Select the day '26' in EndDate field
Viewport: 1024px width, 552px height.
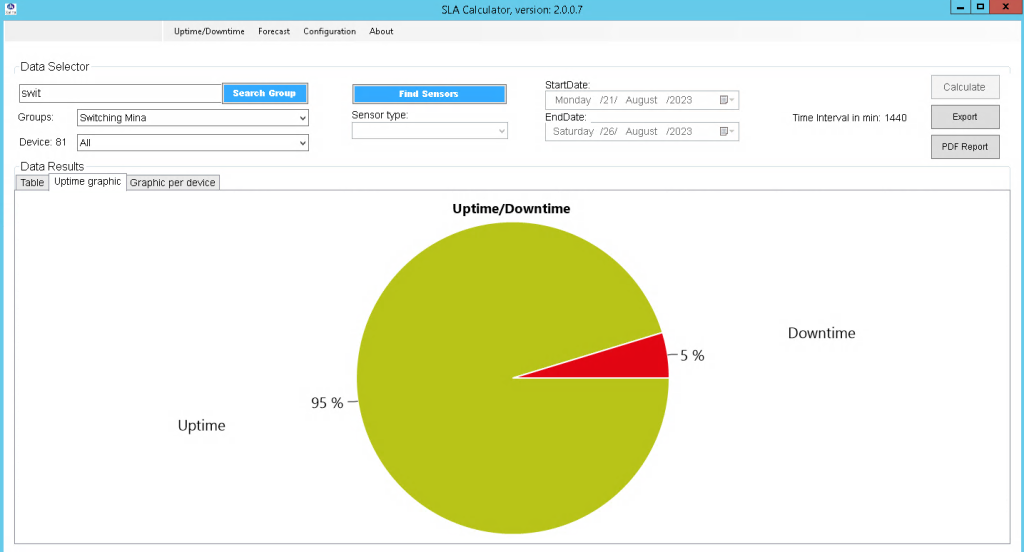(x=609, y=131)
